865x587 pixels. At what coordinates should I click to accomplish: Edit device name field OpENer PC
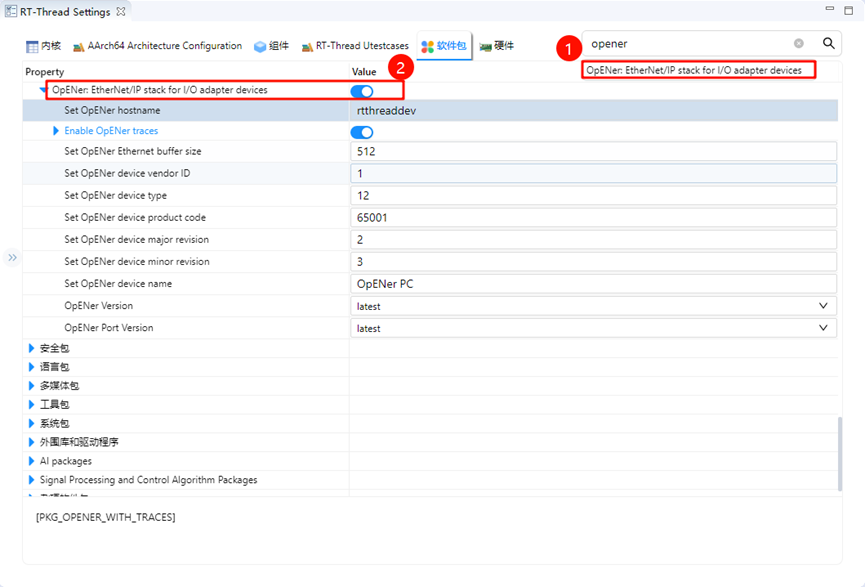pos(593,284)
